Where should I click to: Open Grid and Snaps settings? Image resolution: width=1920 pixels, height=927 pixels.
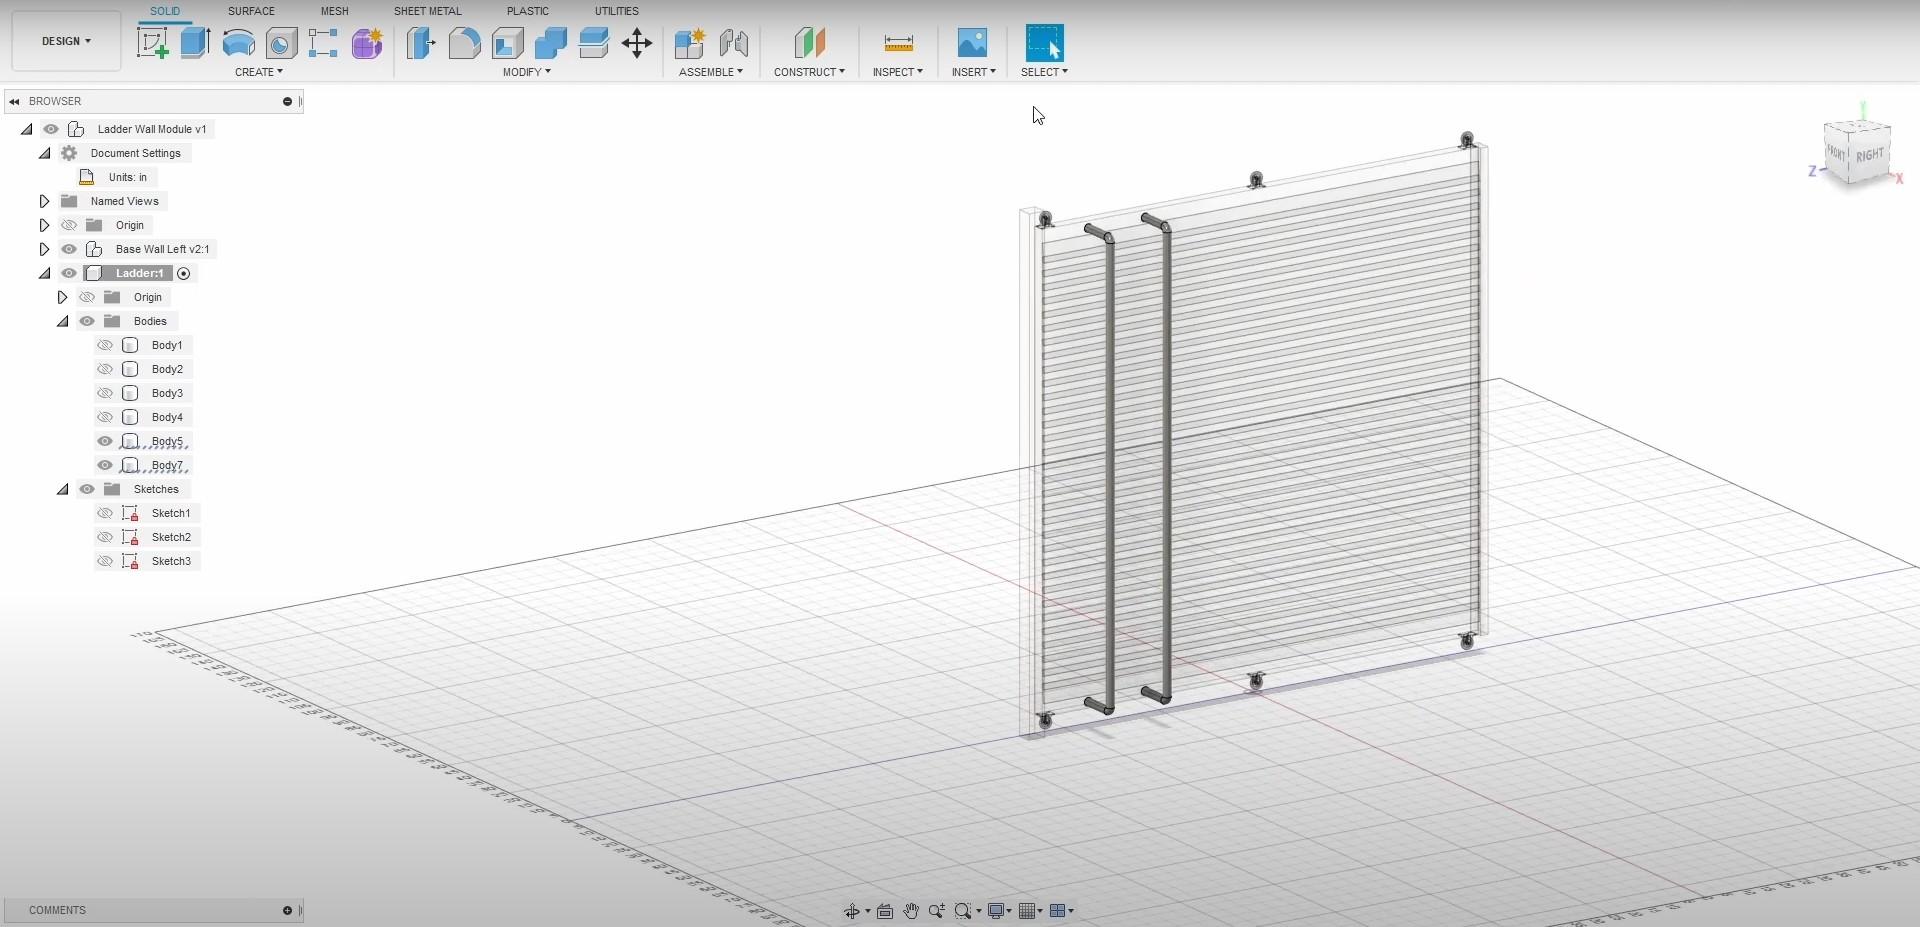click(1027, 911)
